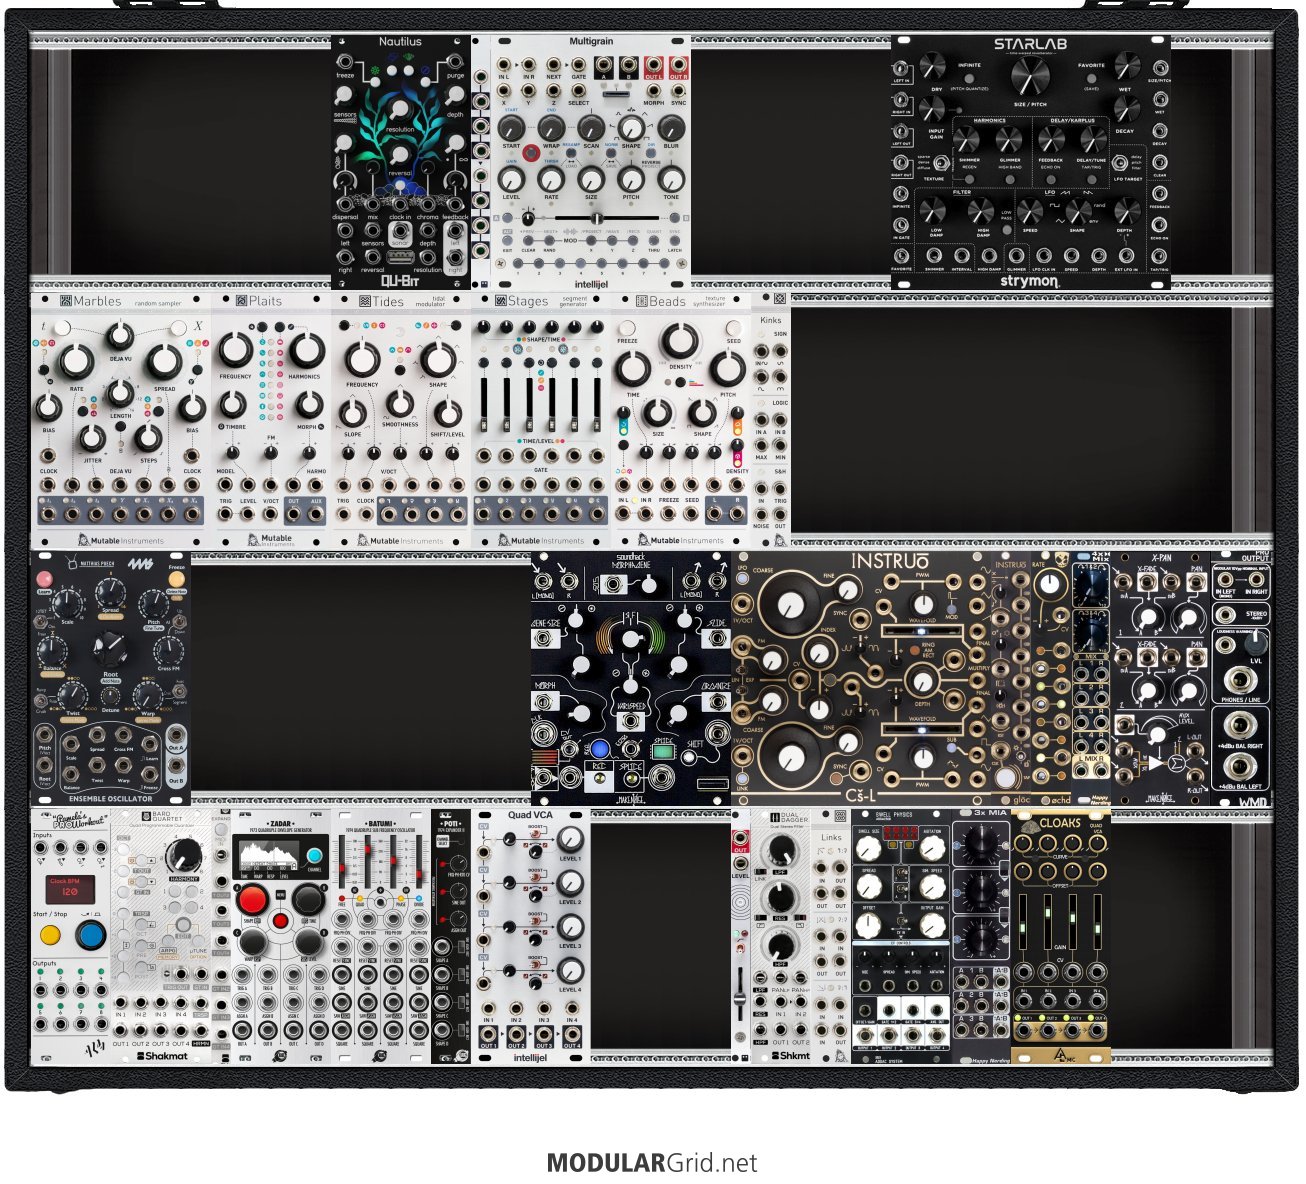Click the Seed button on Beads
1306x1184 pixels.
coord(734,327)
